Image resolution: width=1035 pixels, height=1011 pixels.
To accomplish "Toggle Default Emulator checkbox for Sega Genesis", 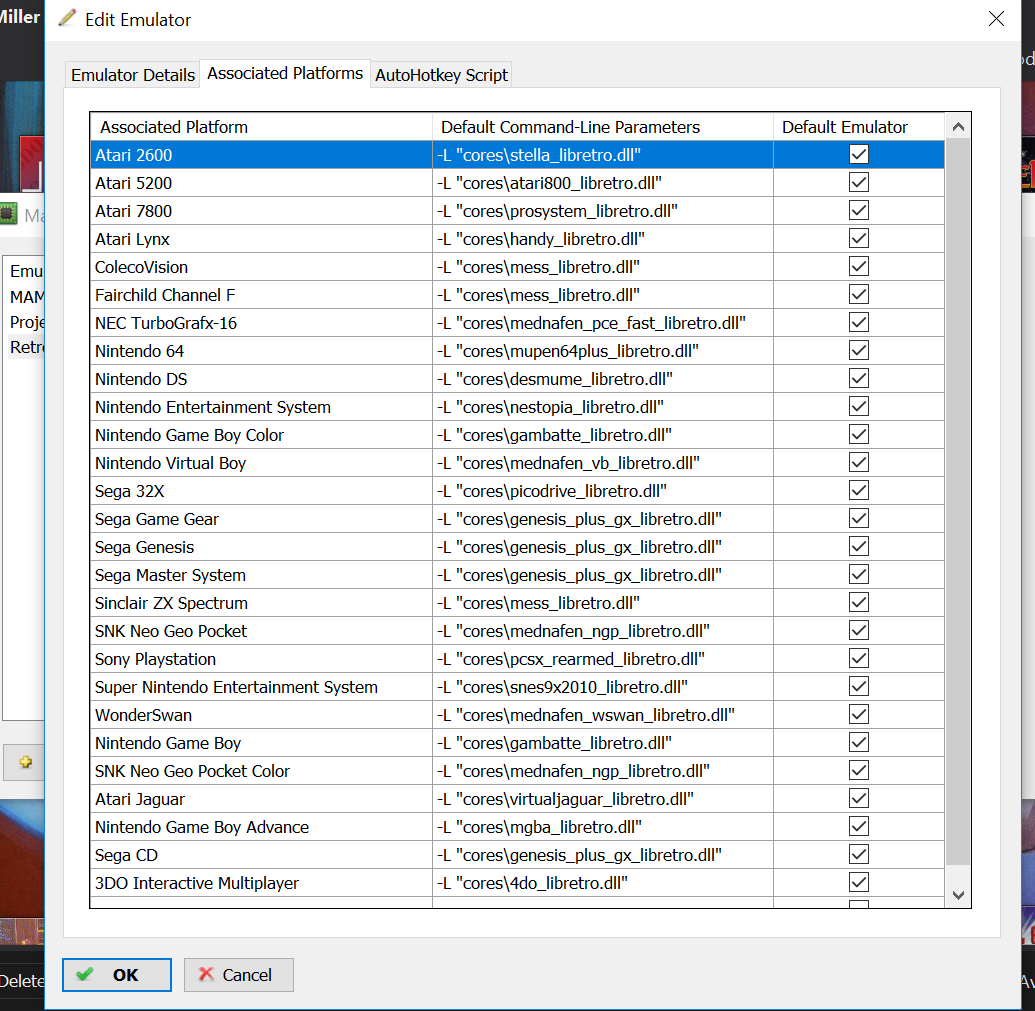I will (x=858, y=546).
